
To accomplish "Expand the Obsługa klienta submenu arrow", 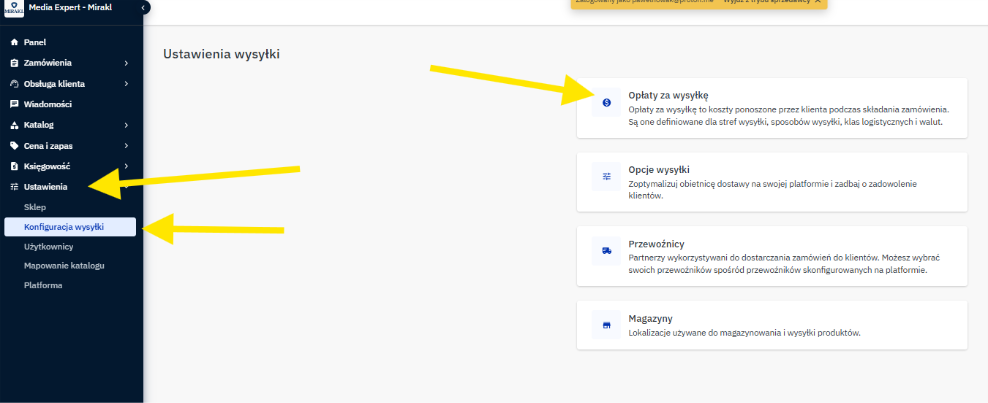I will pyautogui.click(x=126, y=84).
